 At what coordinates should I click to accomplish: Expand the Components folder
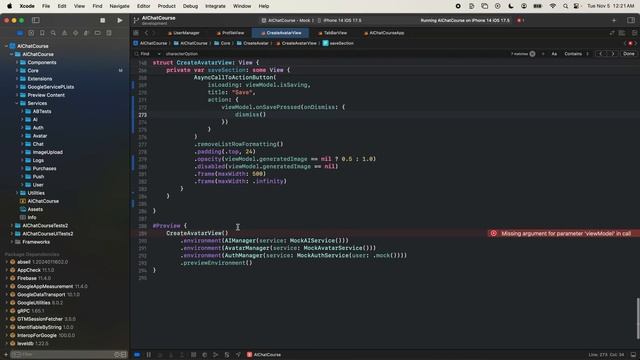[x=17, y=62]
